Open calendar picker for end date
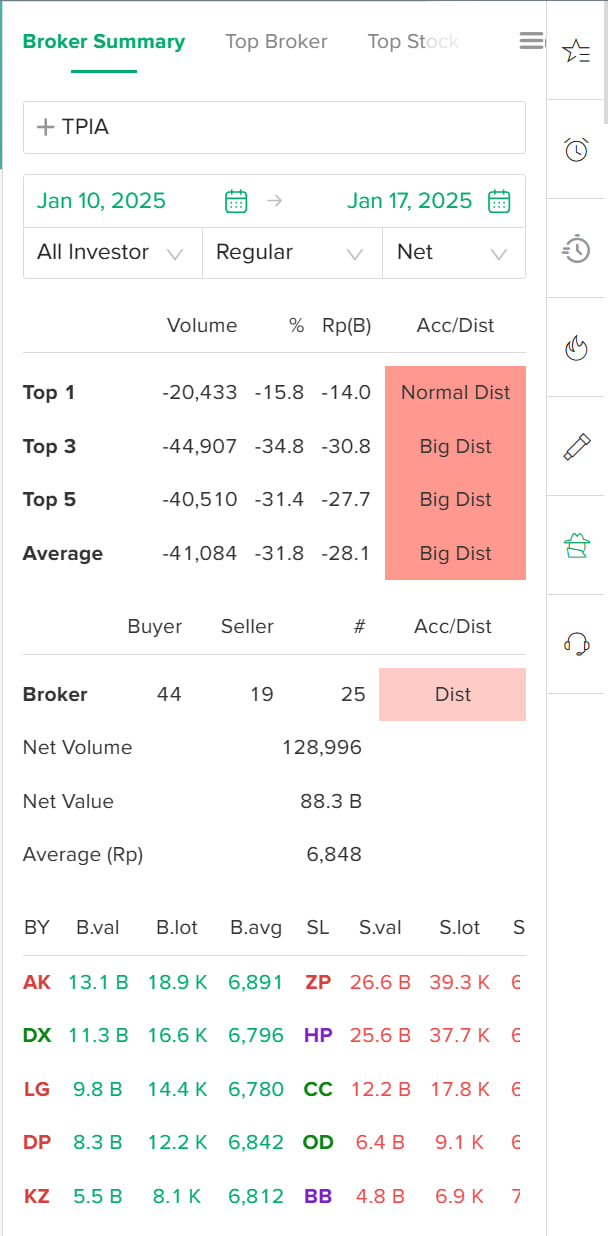Screen dimensions: 608x1236 [x=497, y=200]
